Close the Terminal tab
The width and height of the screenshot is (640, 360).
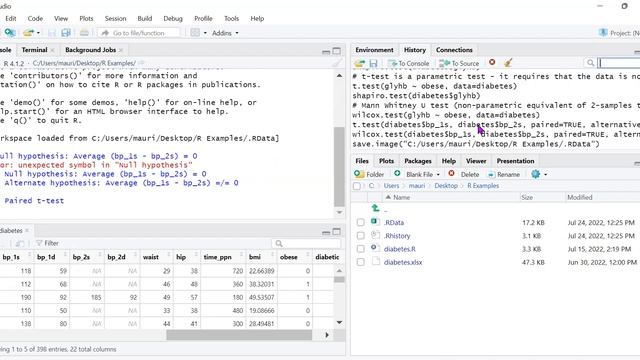coord(52,50)
